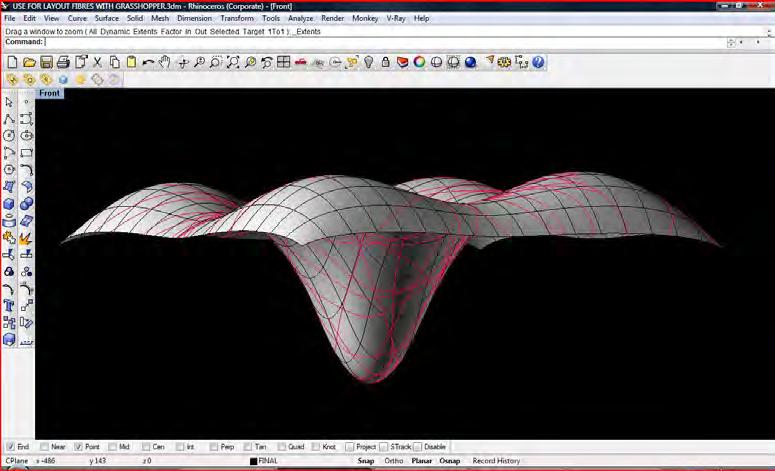
Task: Select the pointer arrow tool
Action: [9, 102]
